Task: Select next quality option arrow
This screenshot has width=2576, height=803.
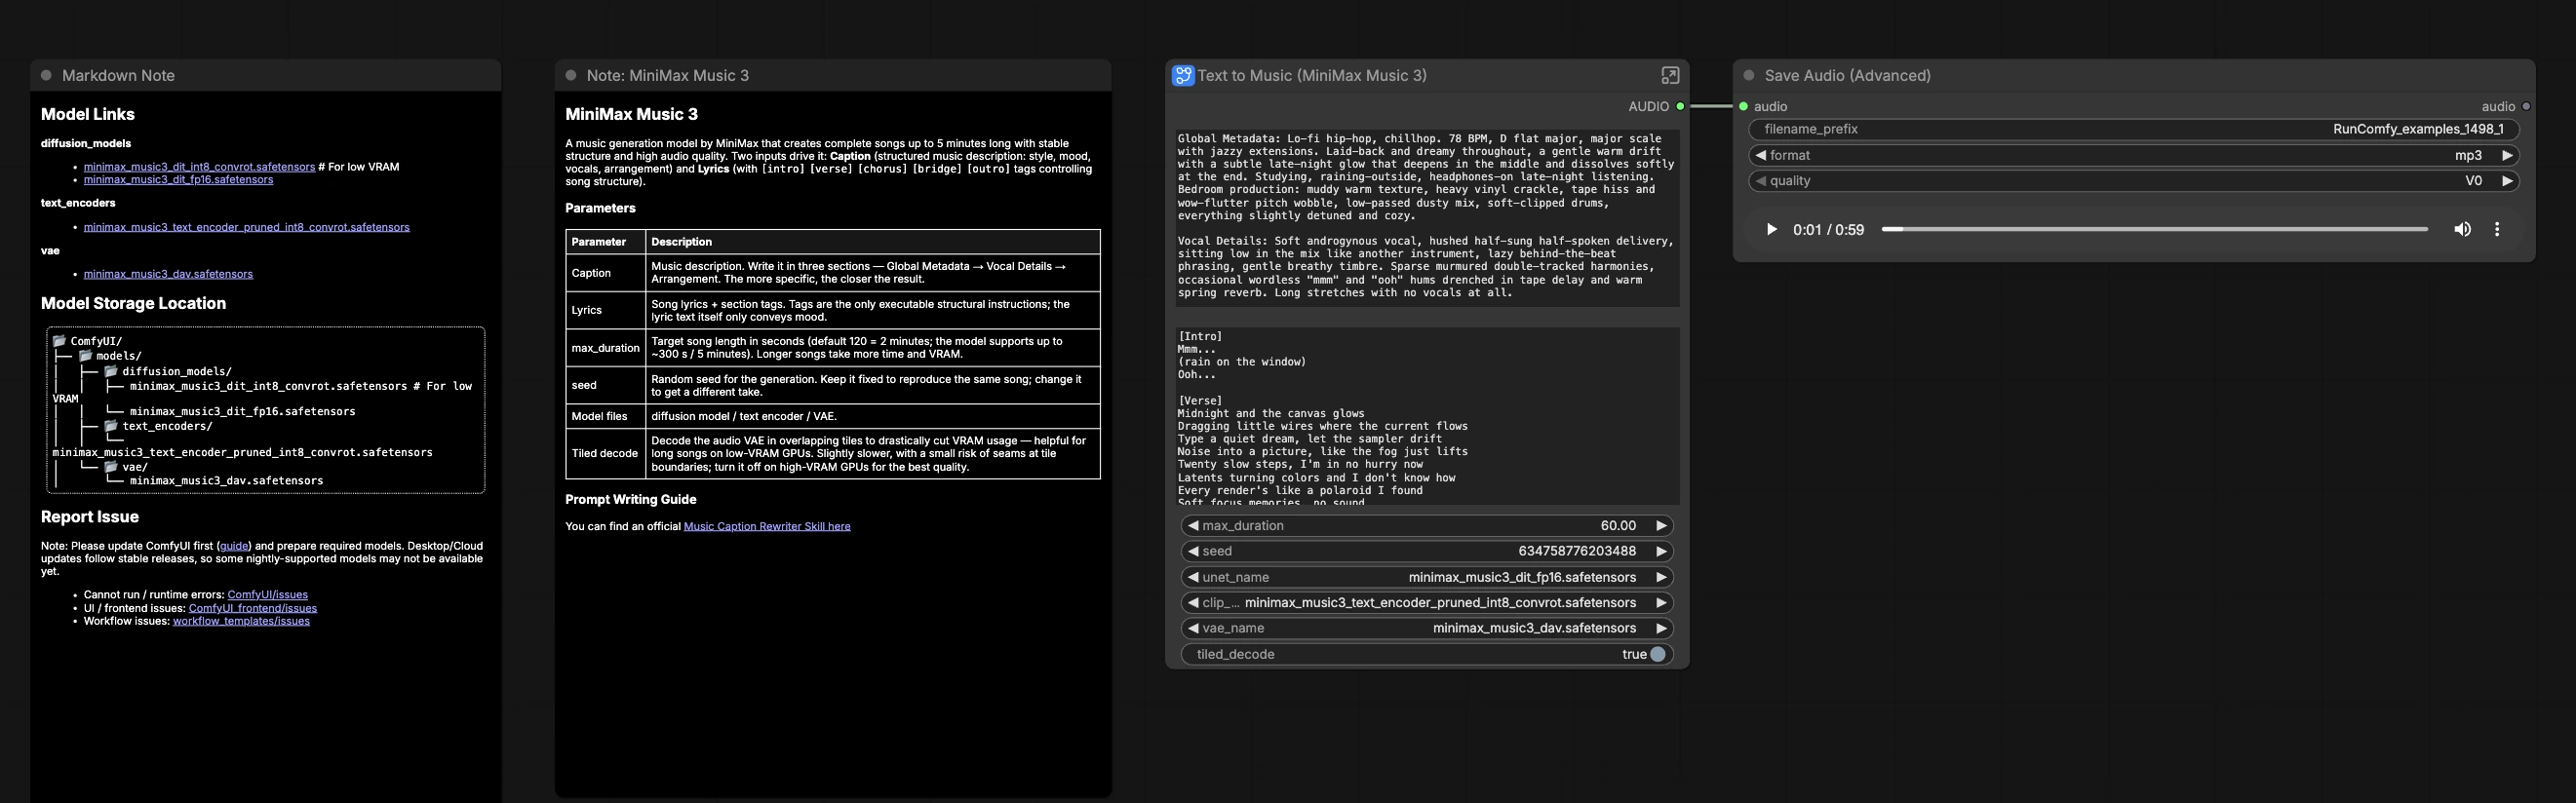Action: tap(2507, 181)
